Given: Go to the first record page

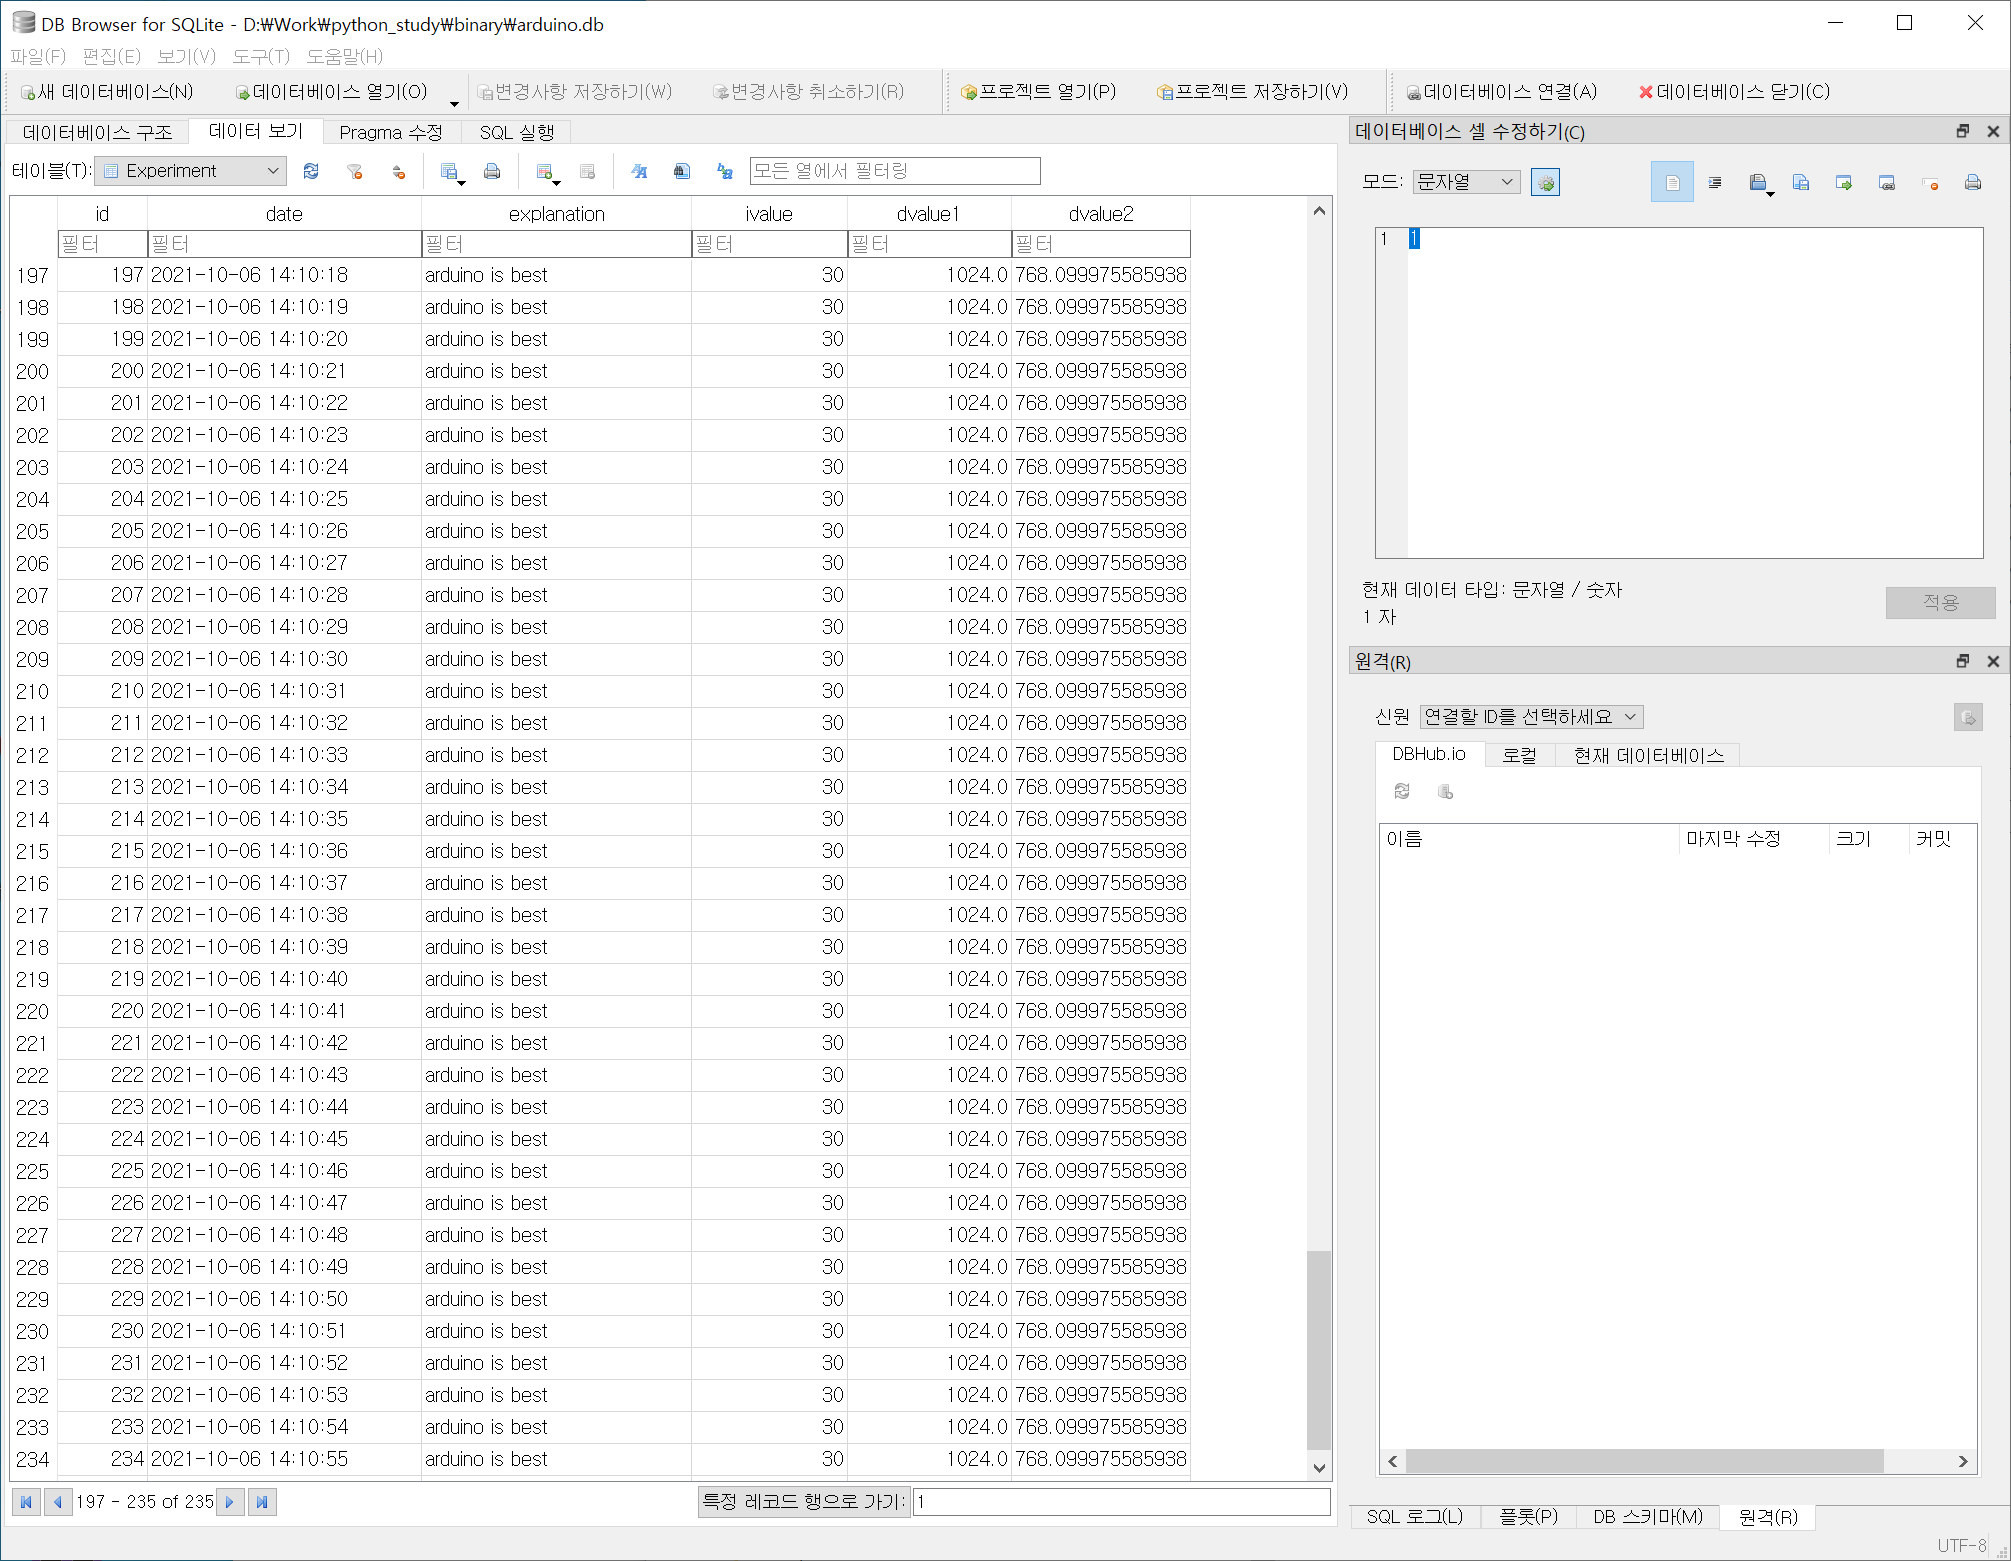Looking at the screenshot, I should (x=27, y=1501).
